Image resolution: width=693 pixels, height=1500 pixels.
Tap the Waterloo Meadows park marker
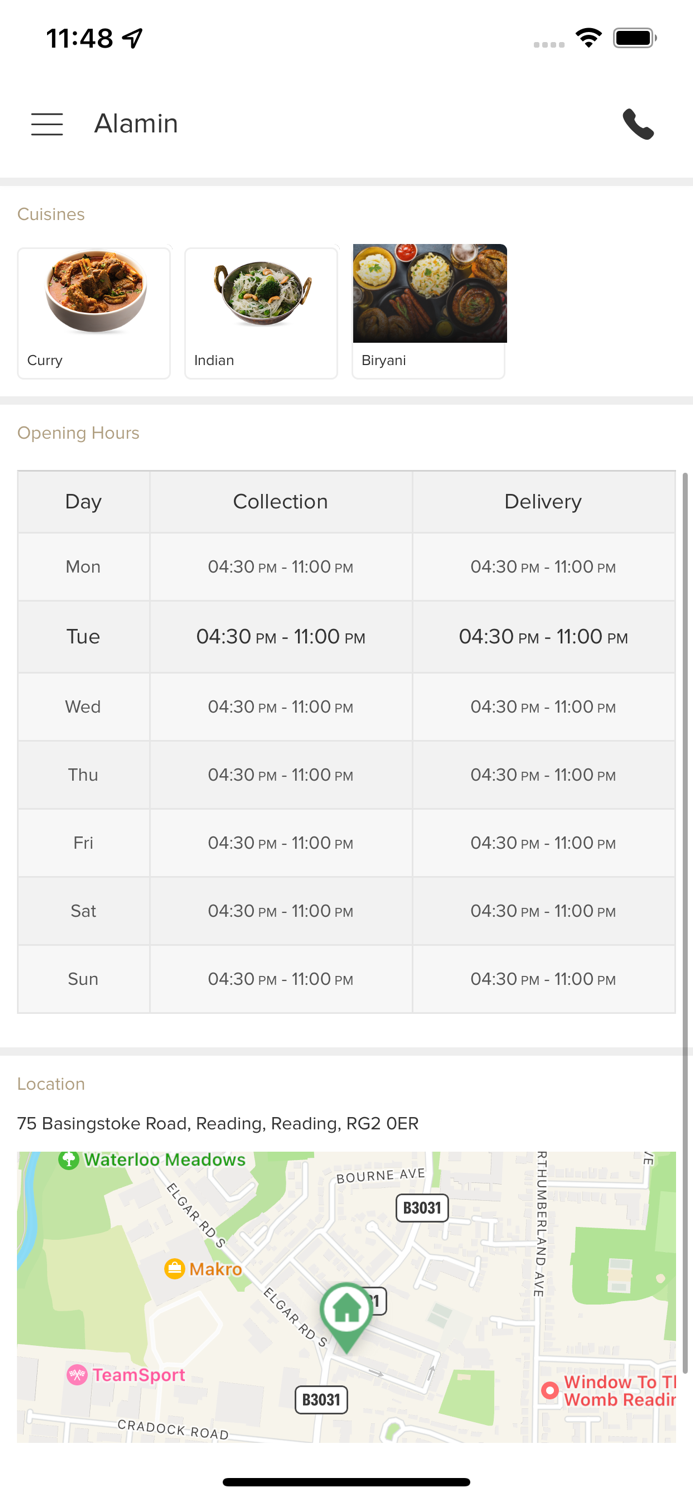coord(69,1160)
